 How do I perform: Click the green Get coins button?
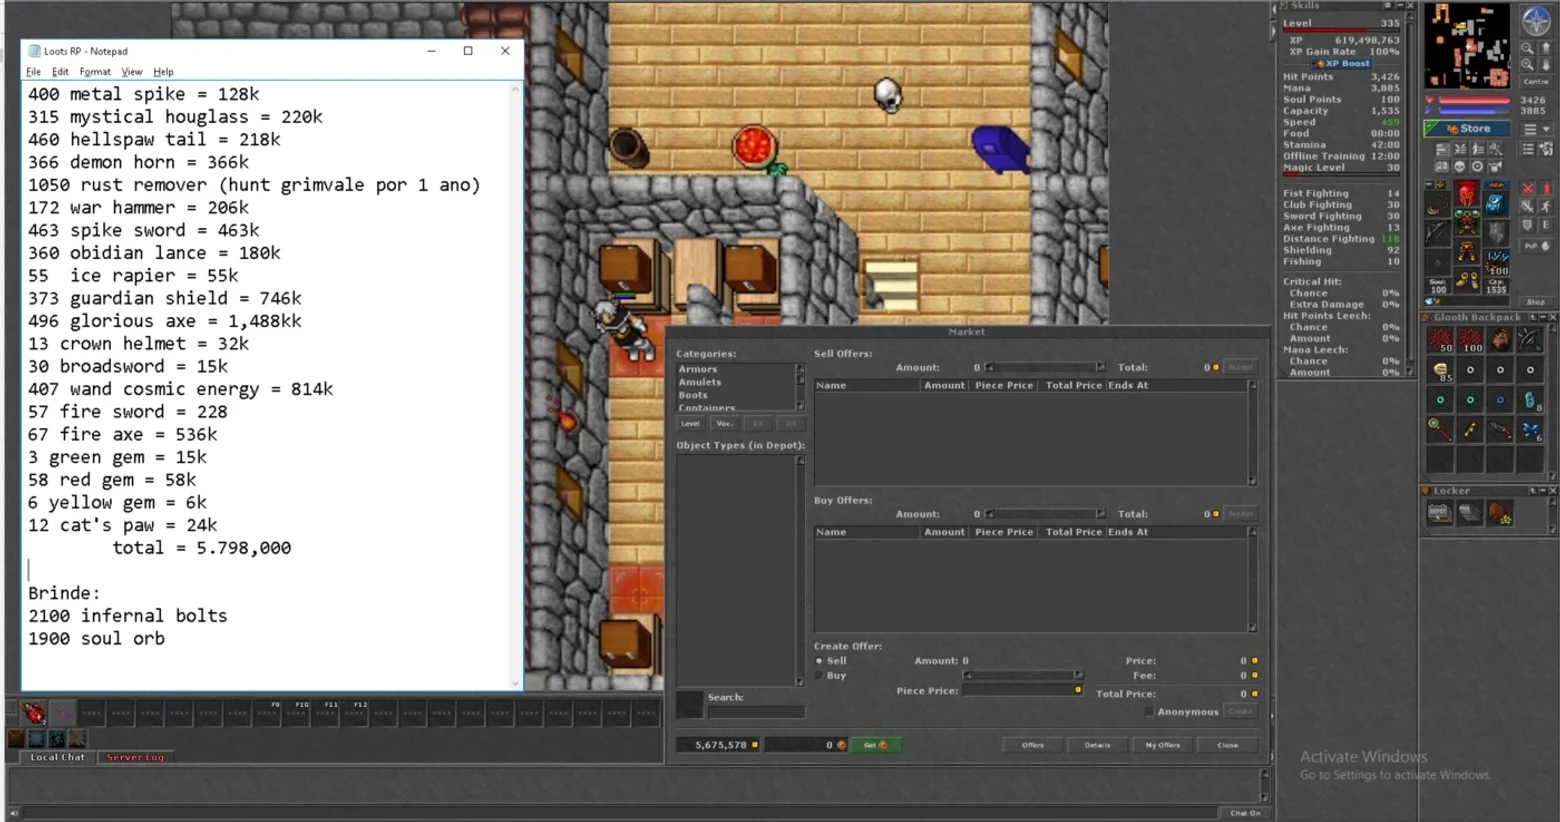[876, 745]
